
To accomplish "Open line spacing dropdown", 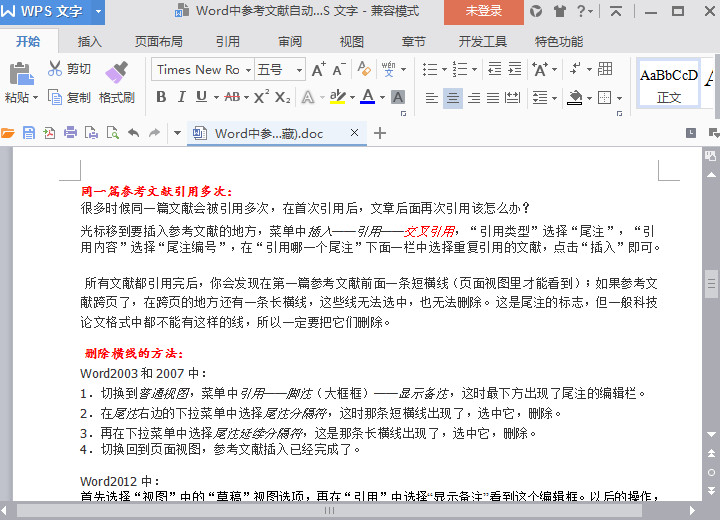I will coord(545,97).
